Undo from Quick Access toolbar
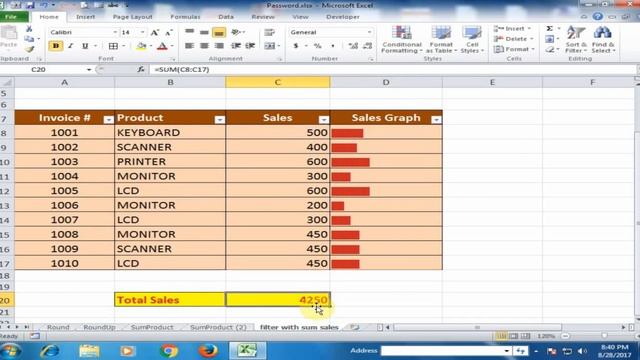 (44, 5)
